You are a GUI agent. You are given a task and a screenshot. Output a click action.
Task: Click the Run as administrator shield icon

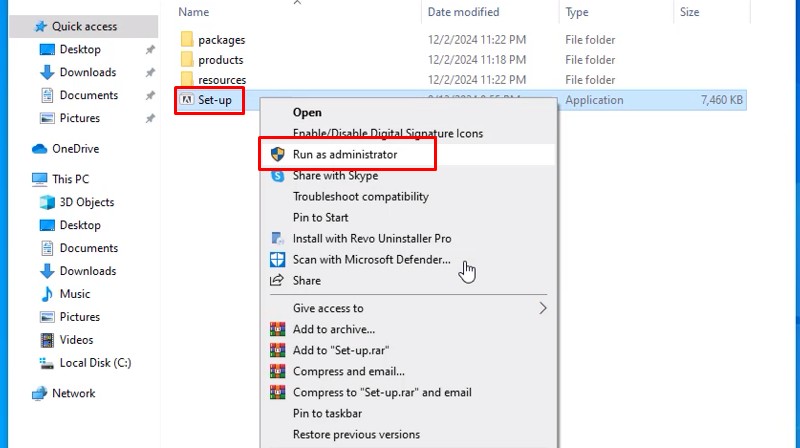tap(277, 155)
